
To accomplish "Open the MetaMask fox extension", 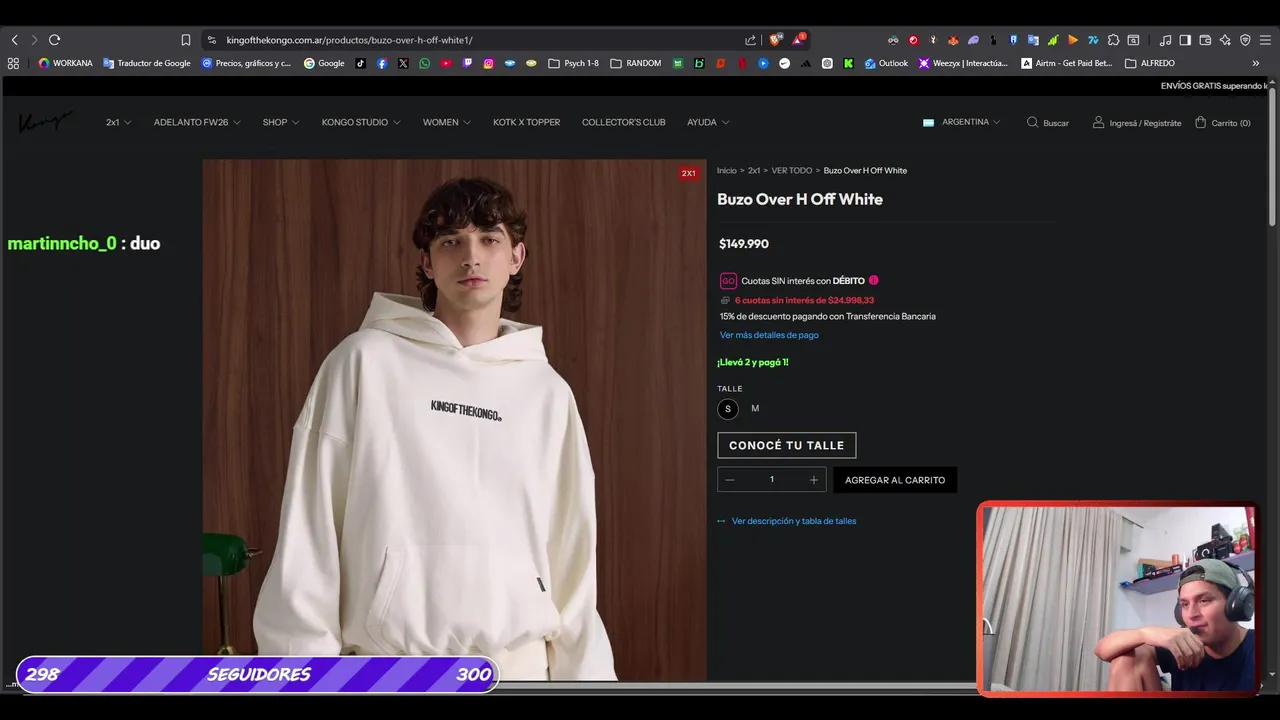I will point(953,40).
